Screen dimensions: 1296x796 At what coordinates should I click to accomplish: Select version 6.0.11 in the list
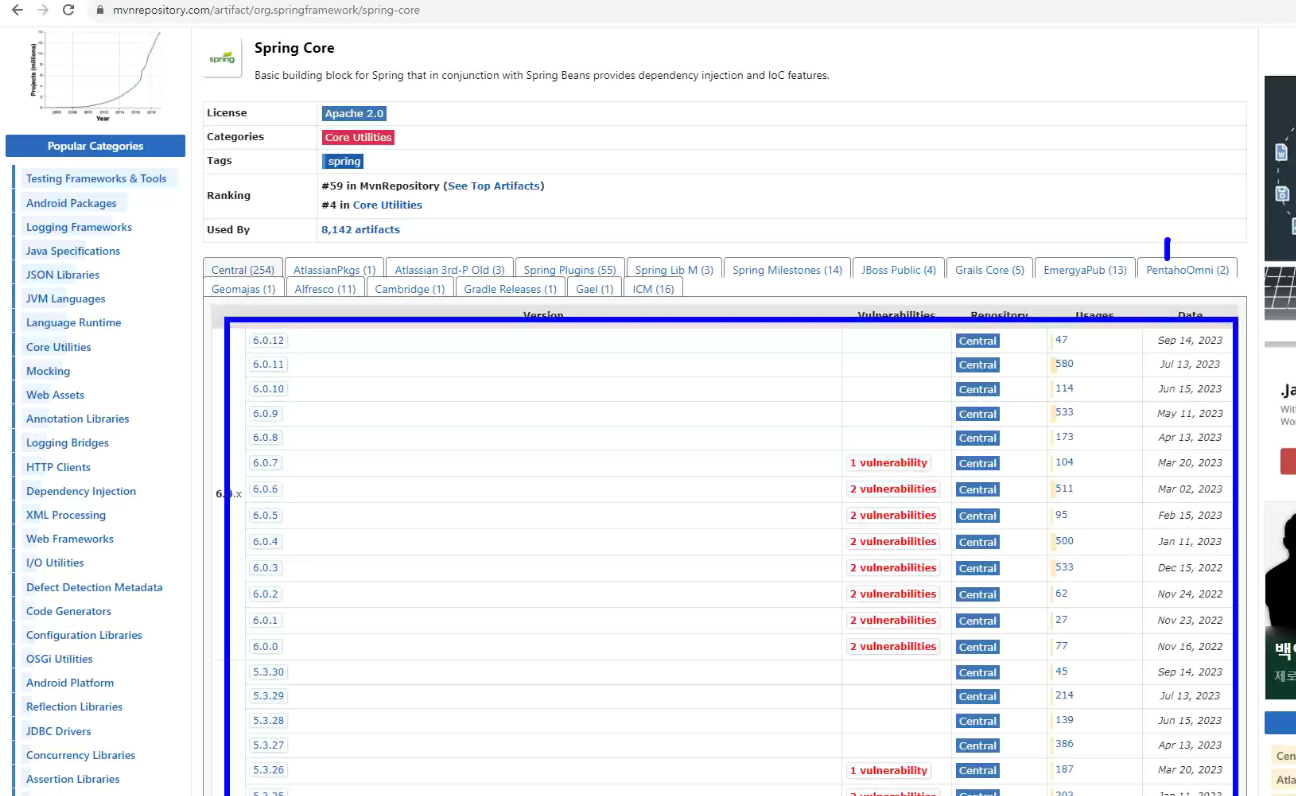point(268,365)
